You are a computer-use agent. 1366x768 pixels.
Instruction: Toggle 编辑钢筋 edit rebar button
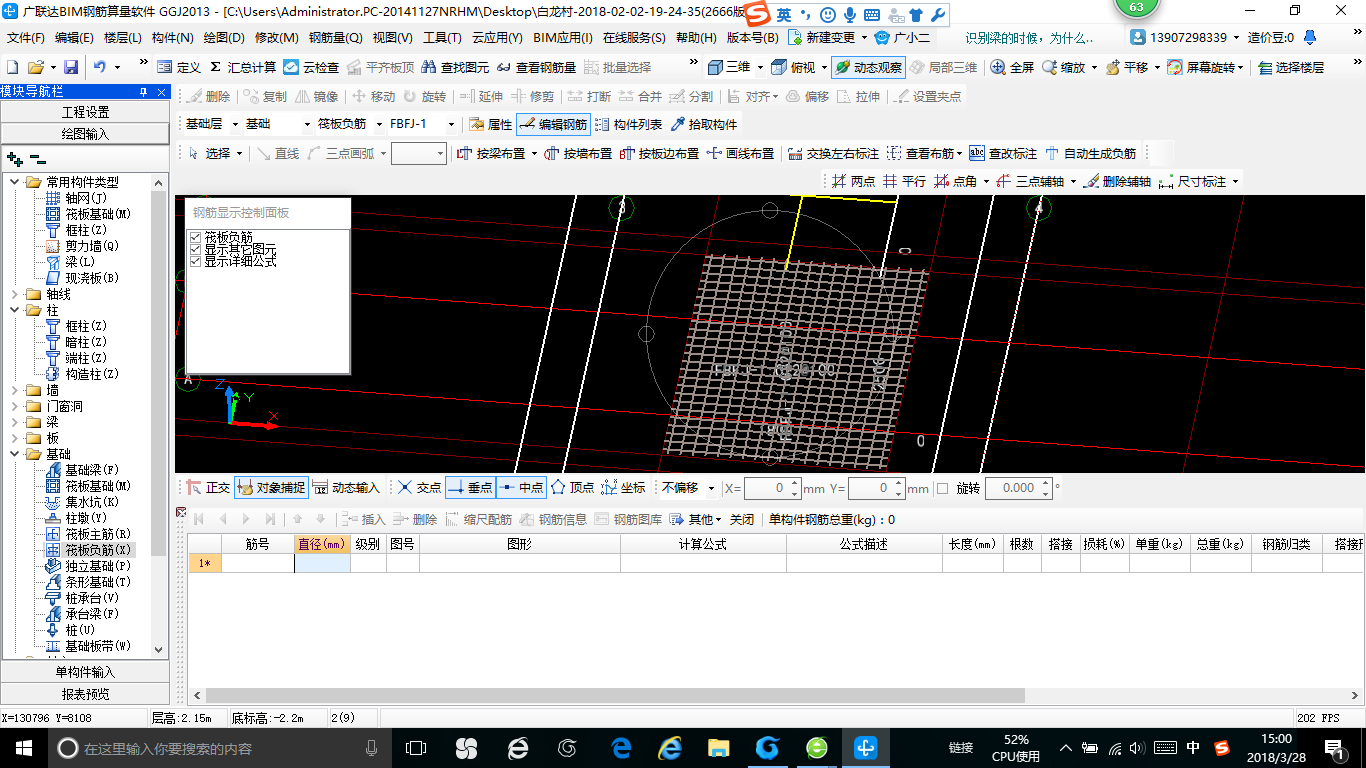[553, 124]
